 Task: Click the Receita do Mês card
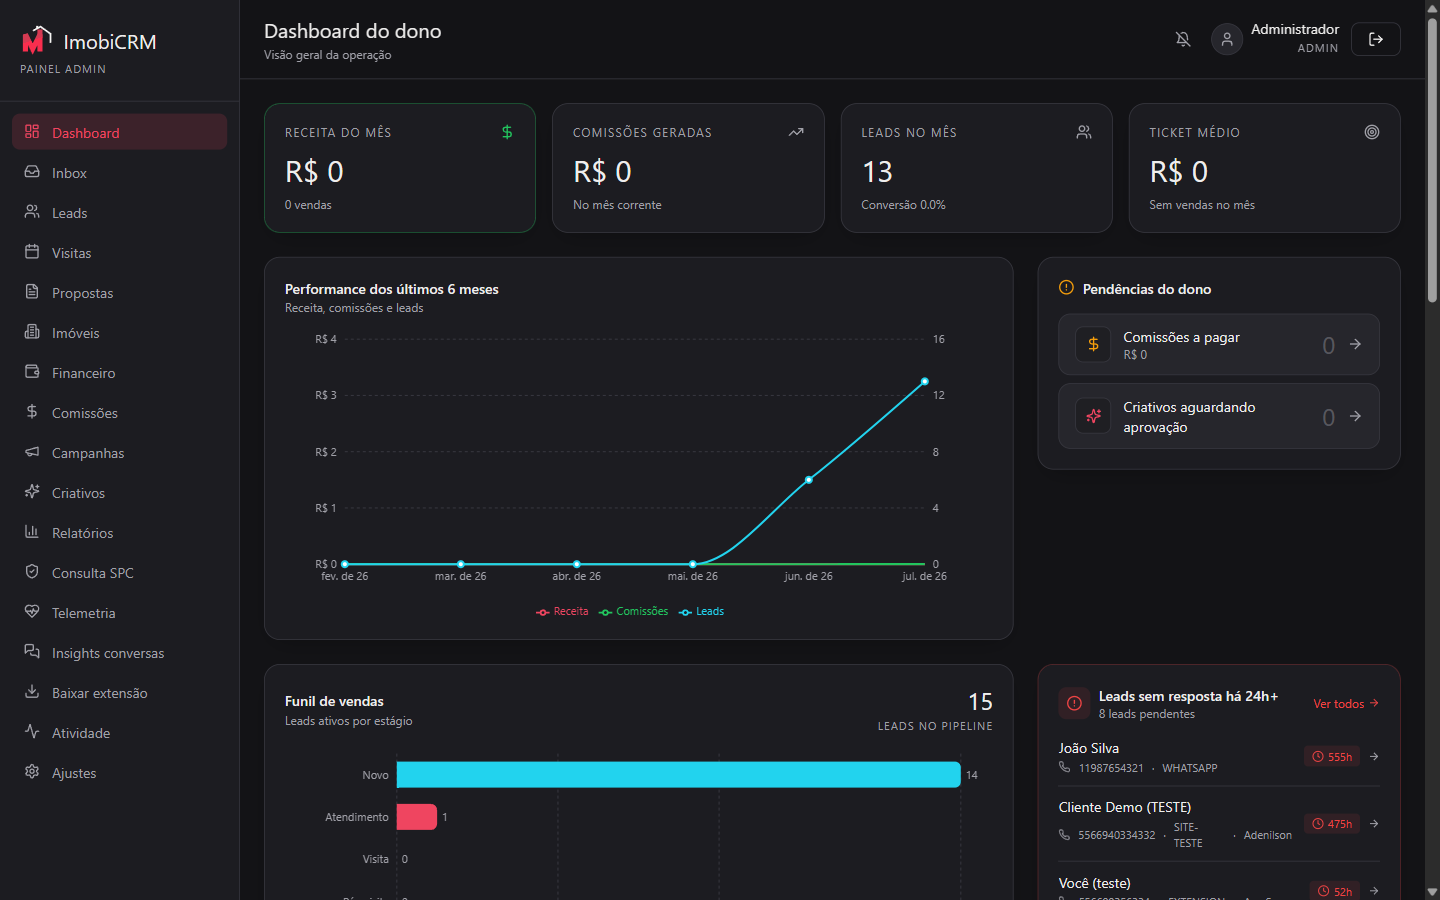[400, 168]
